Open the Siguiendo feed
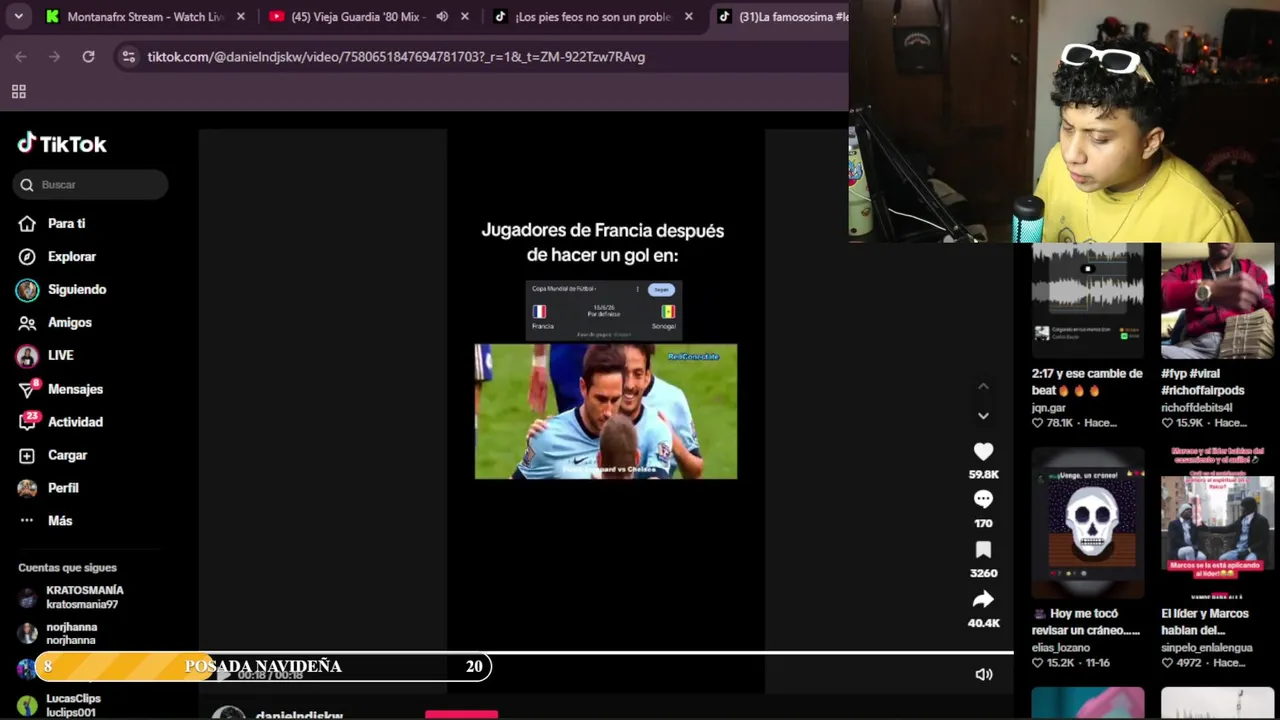The image size is (1280, 720). [77, 289]
